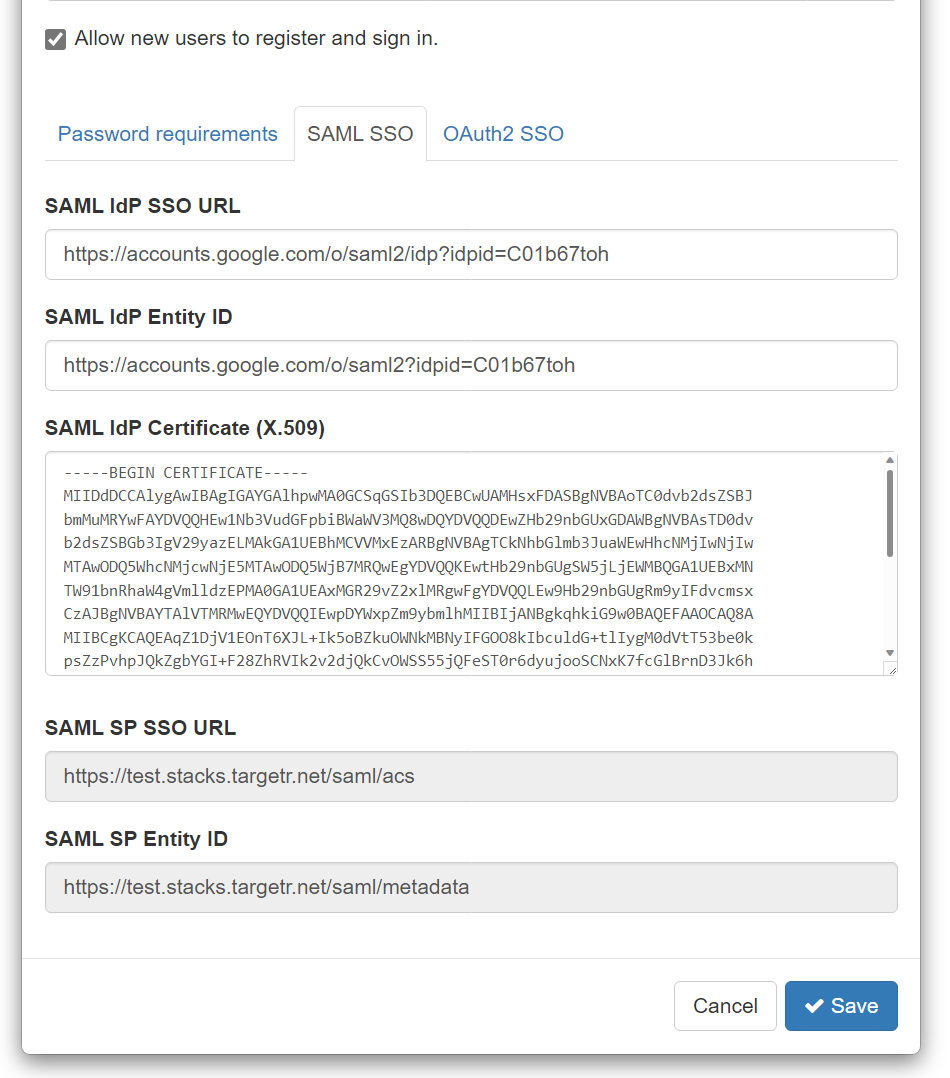Screen dimensions: 950x1078
Task: Toggle Allow new users to register checkbox
Action: pyautogui.click(x=56, y=39)
